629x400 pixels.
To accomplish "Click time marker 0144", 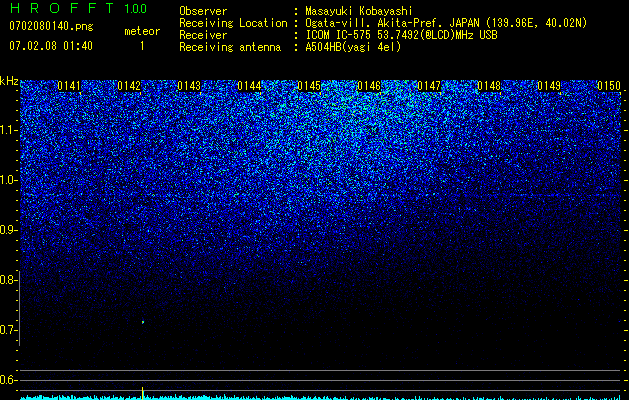I will pyautogui.click(x=249, y=86).
